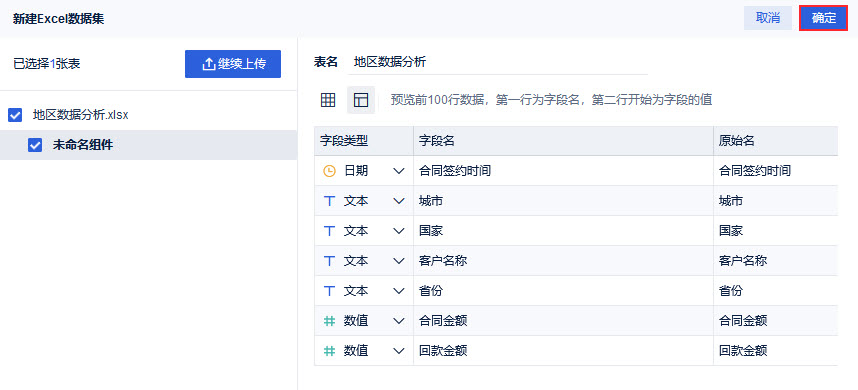Select the field layout view icon
The width and height of the screenshot is (858, 390).
pos(361,100)
